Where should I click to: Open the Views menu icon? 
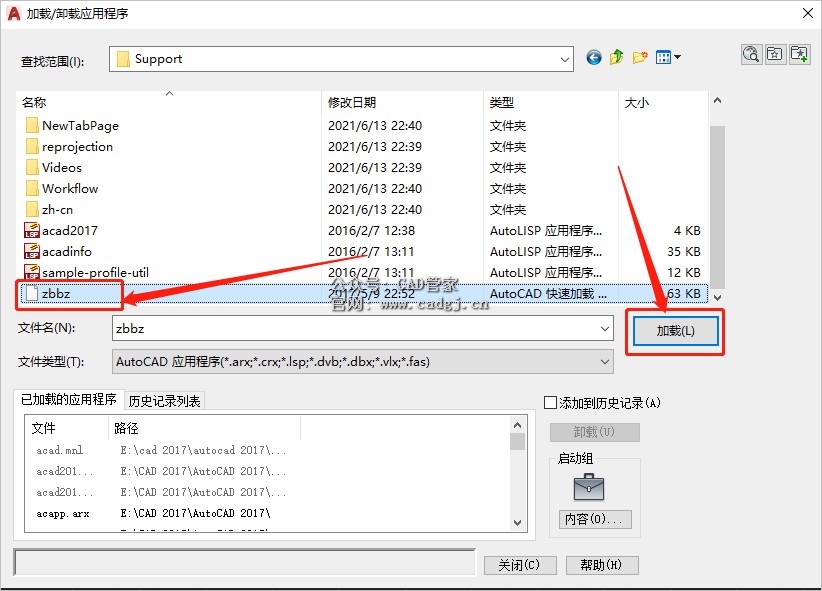pyautogui.click(x=668, y=57)
